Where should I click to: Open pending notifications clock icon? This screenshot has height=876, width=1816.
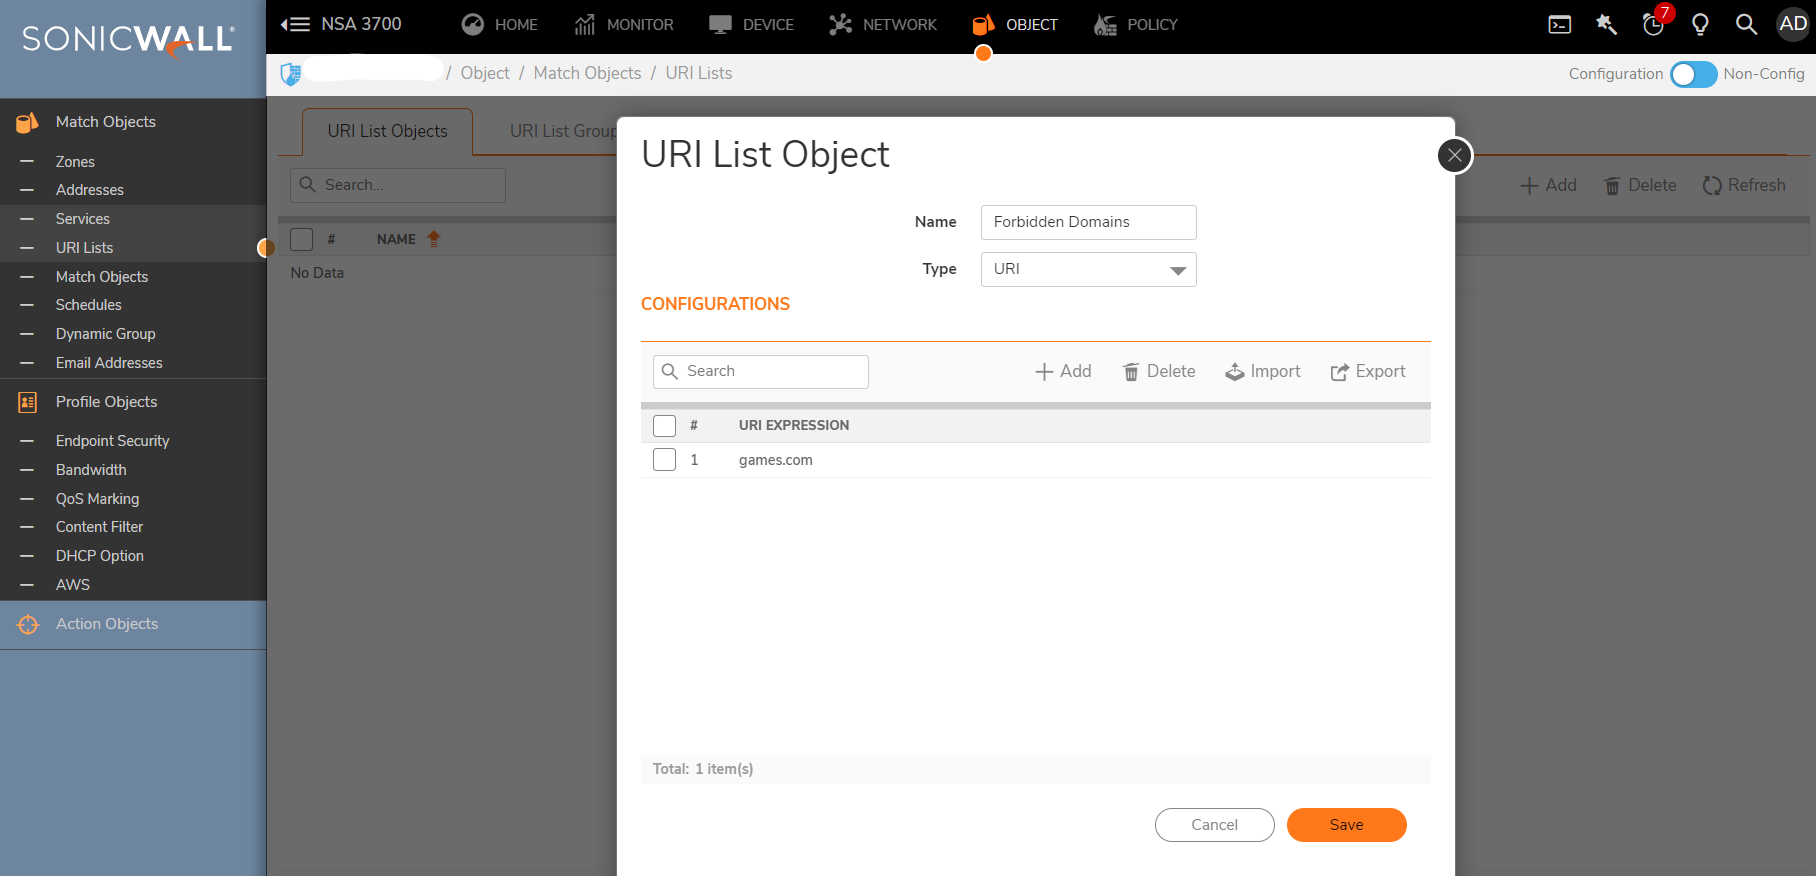(x=1653, y=25)
